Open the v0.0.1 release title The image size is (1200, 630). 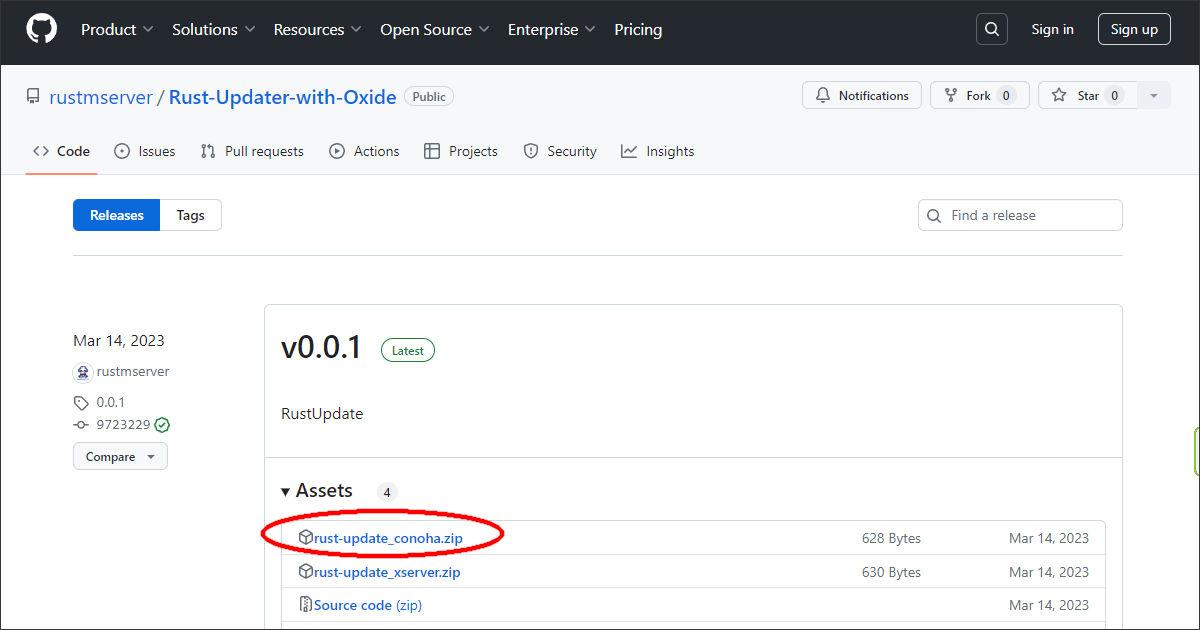coord(321,347)
